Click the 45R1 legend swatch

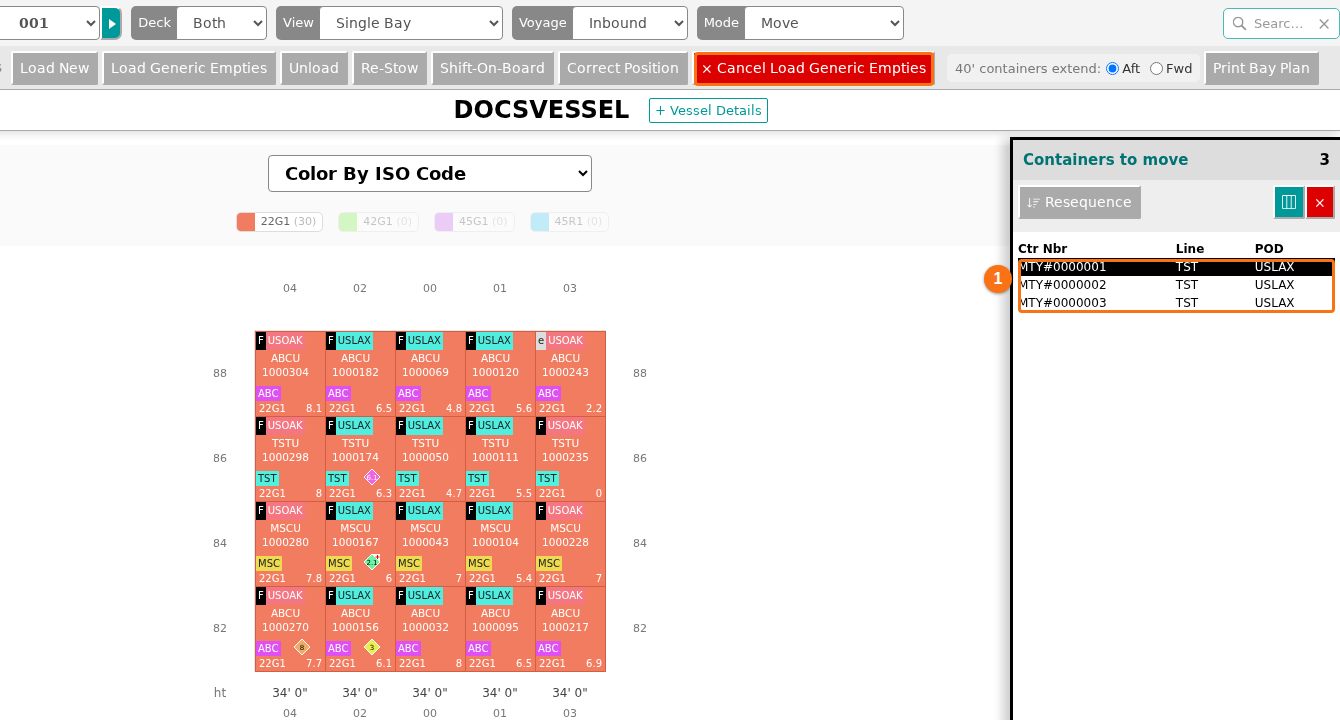coord(540,222)
